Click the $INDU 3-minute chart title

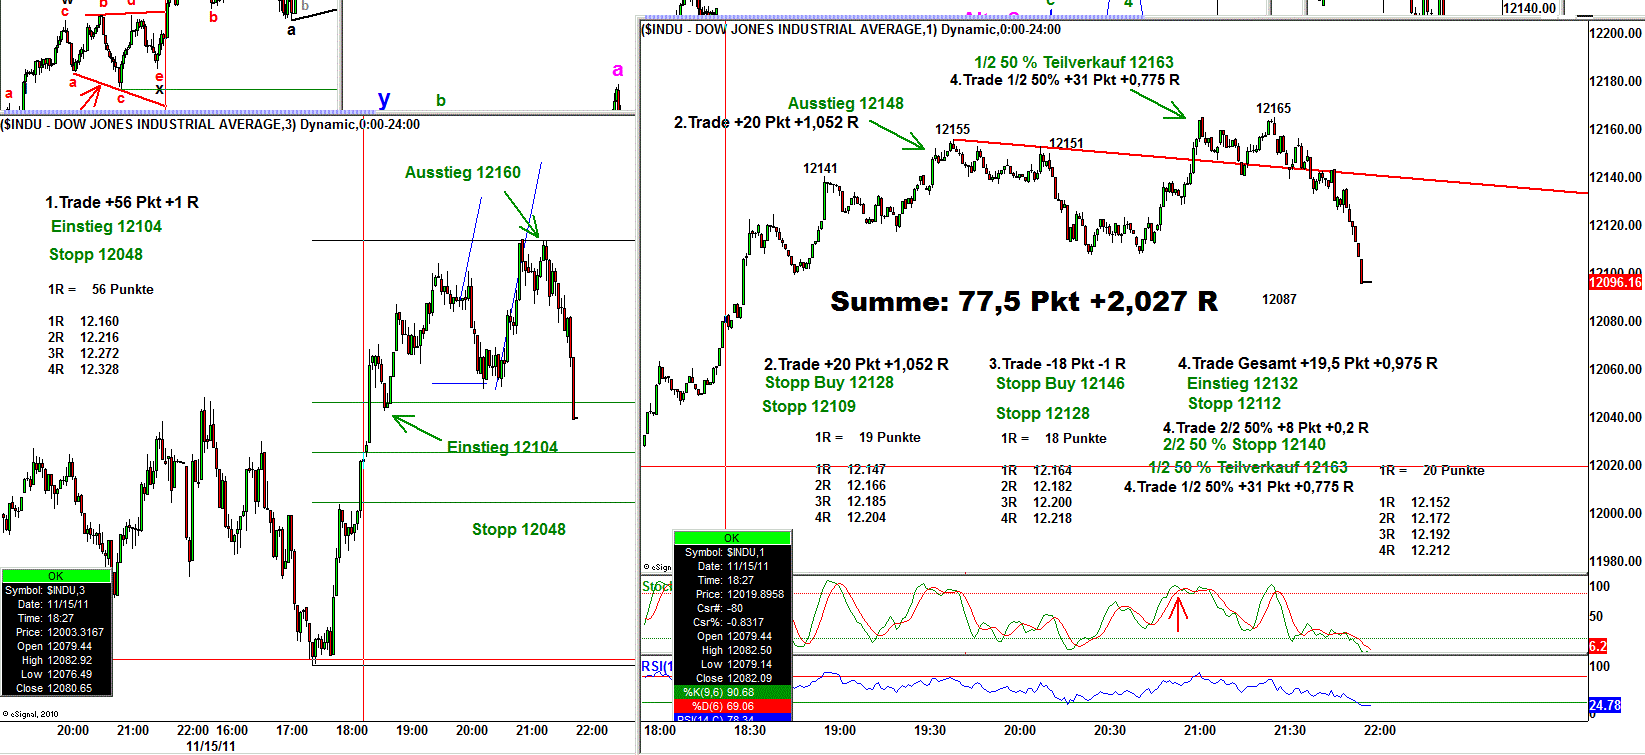pyautogui.click(x=210, y=125)
